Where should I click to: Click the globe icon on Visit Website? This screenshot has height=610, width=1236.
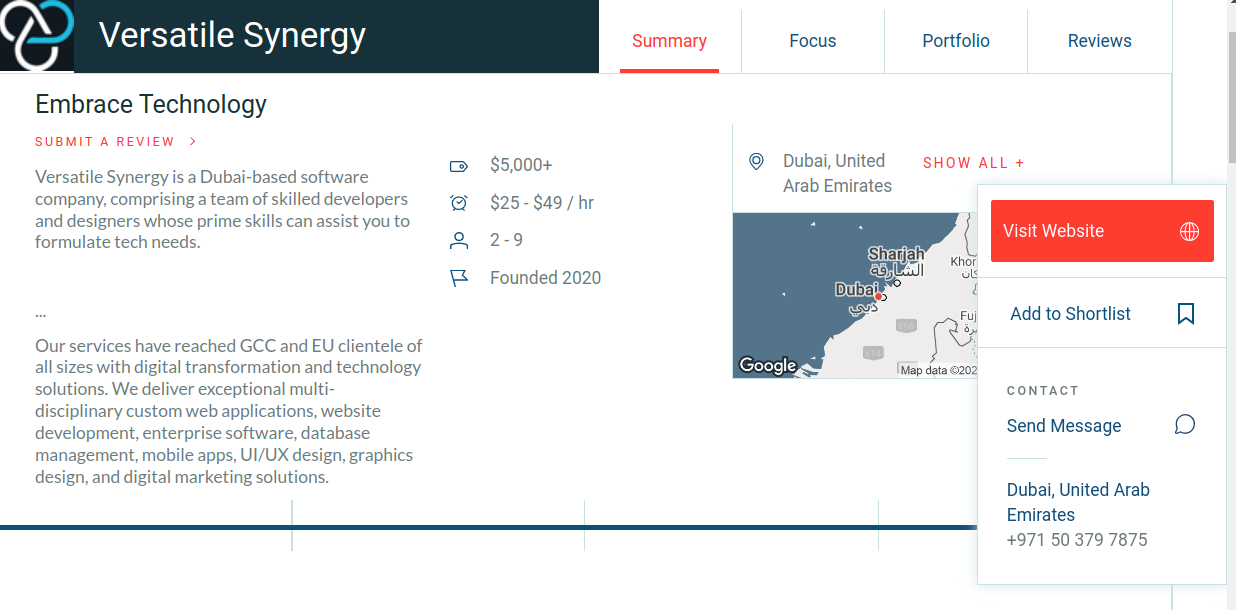[1189, 231]
